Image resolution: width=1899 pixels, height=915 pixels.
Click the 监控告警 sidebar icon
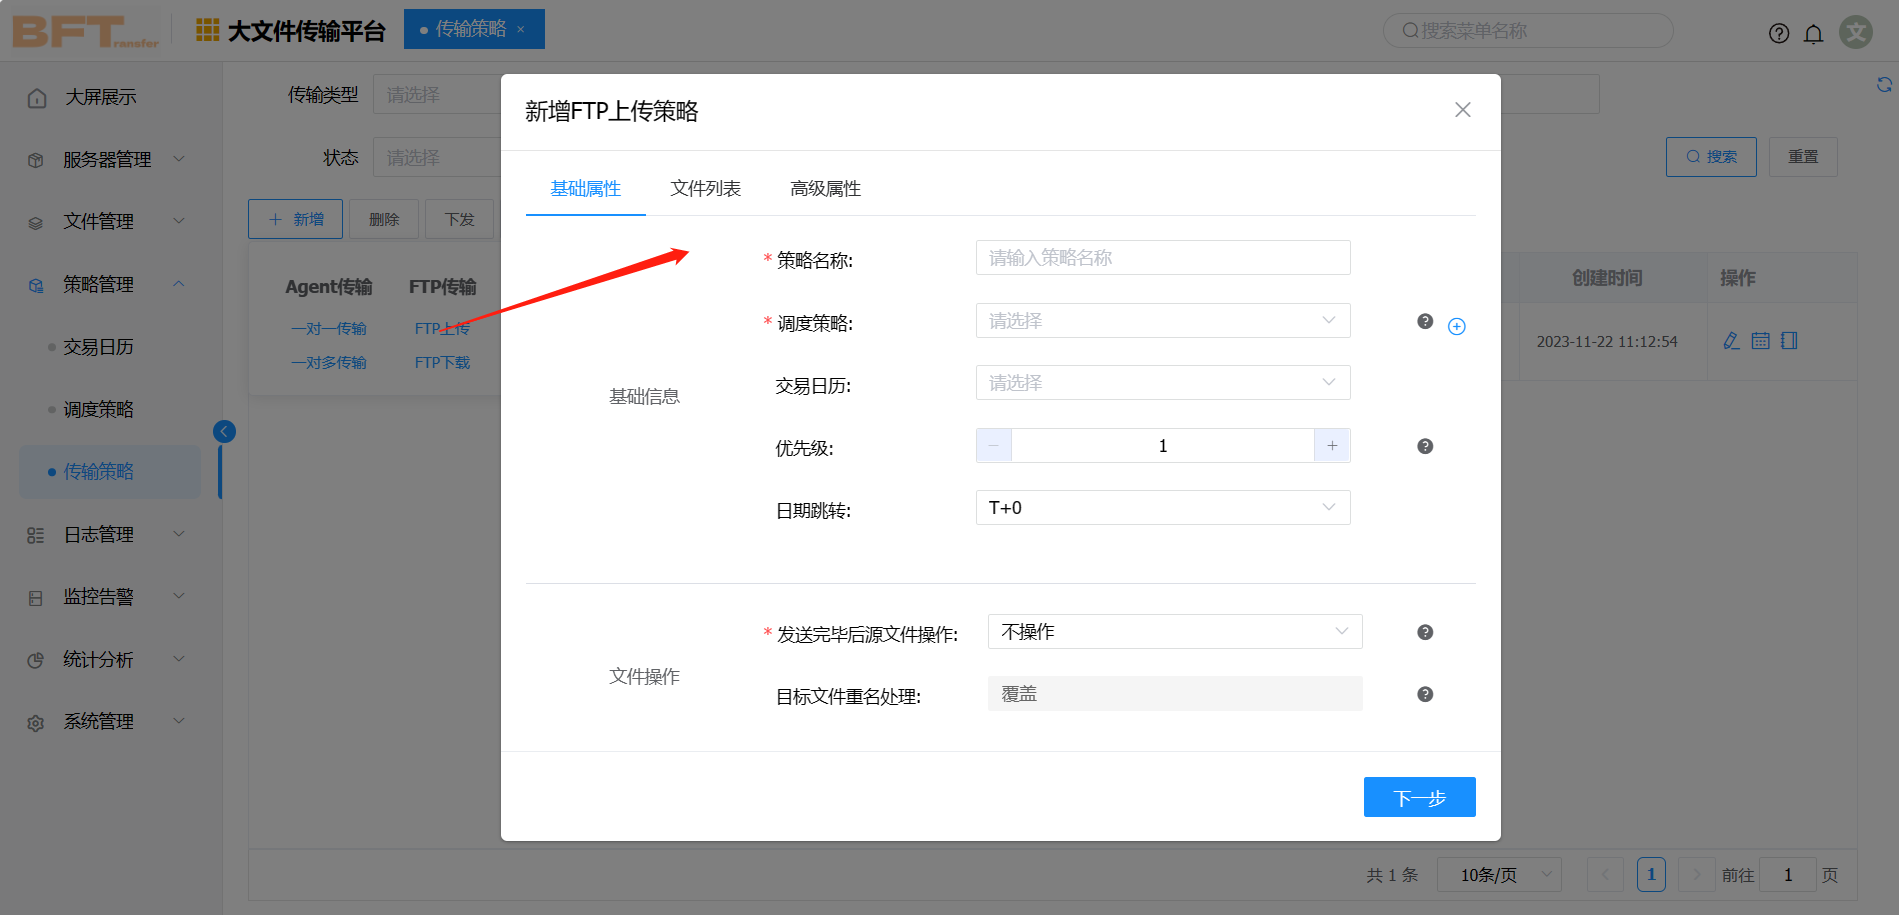point(36,598)
